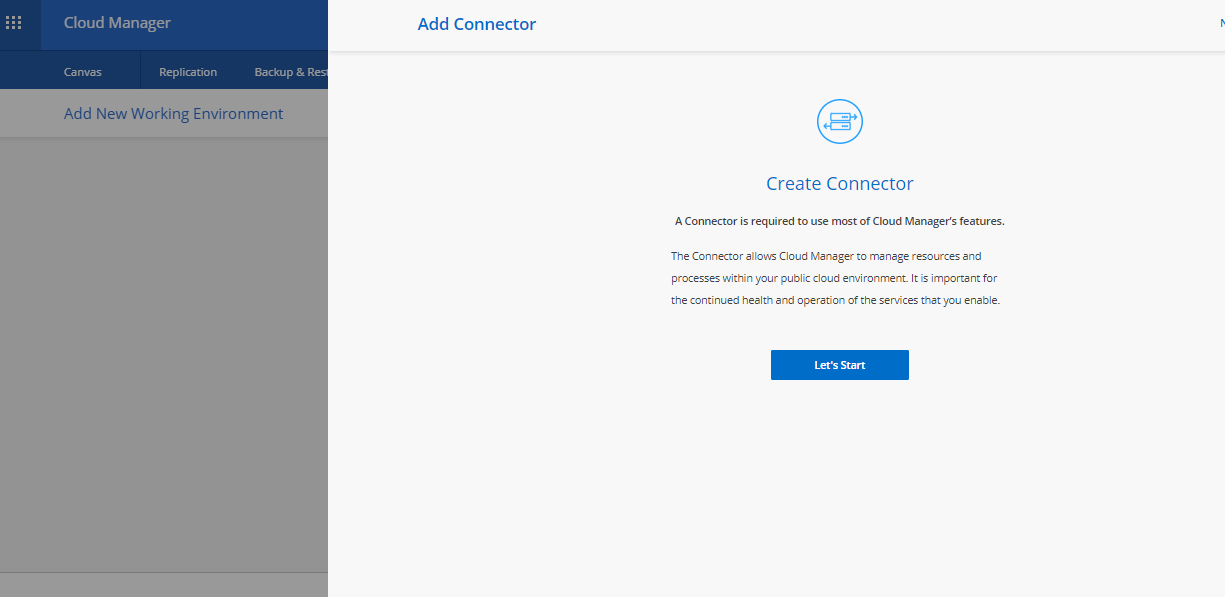The image size is (1225, 597).
Task: Click blank header area right of Add Connector
Action: pyautogui.click(x=850, y=24)
